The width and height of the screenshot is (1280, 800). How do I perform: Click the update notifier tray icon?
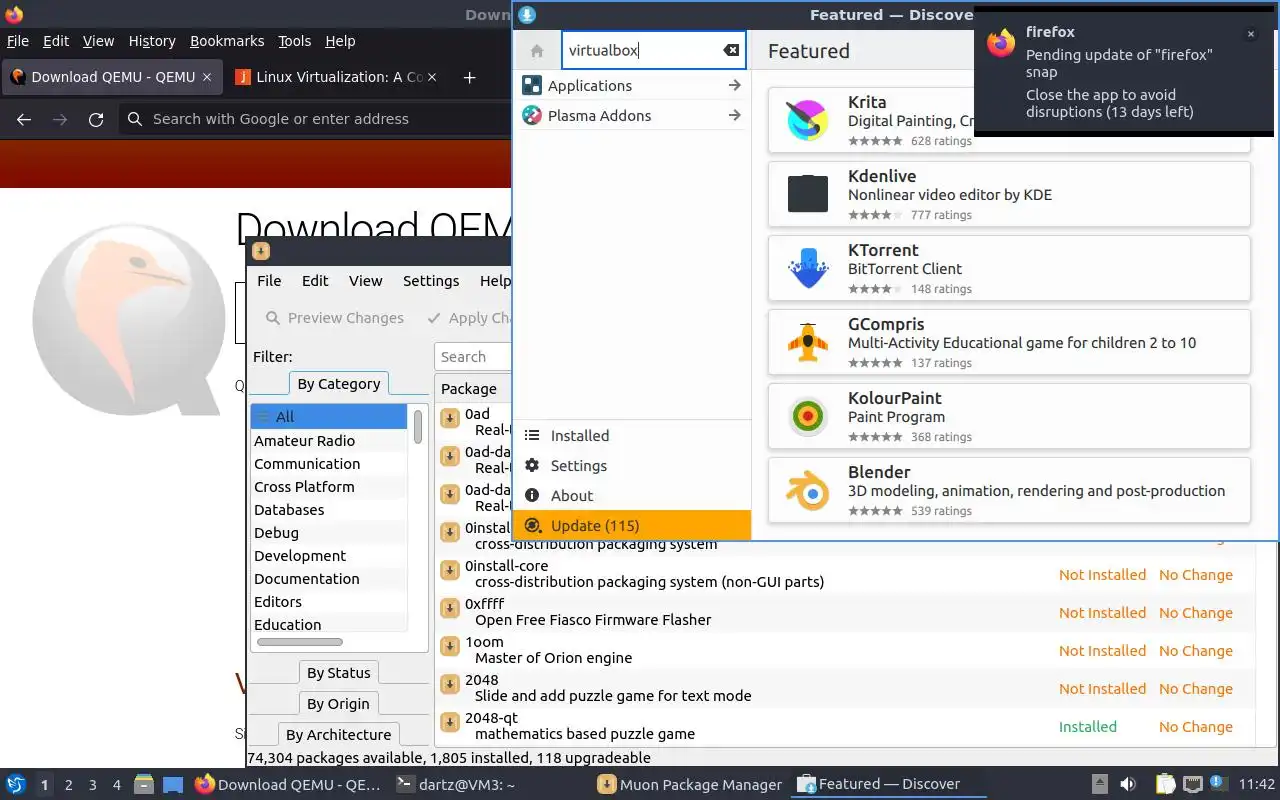click(x=1218, y=783)
